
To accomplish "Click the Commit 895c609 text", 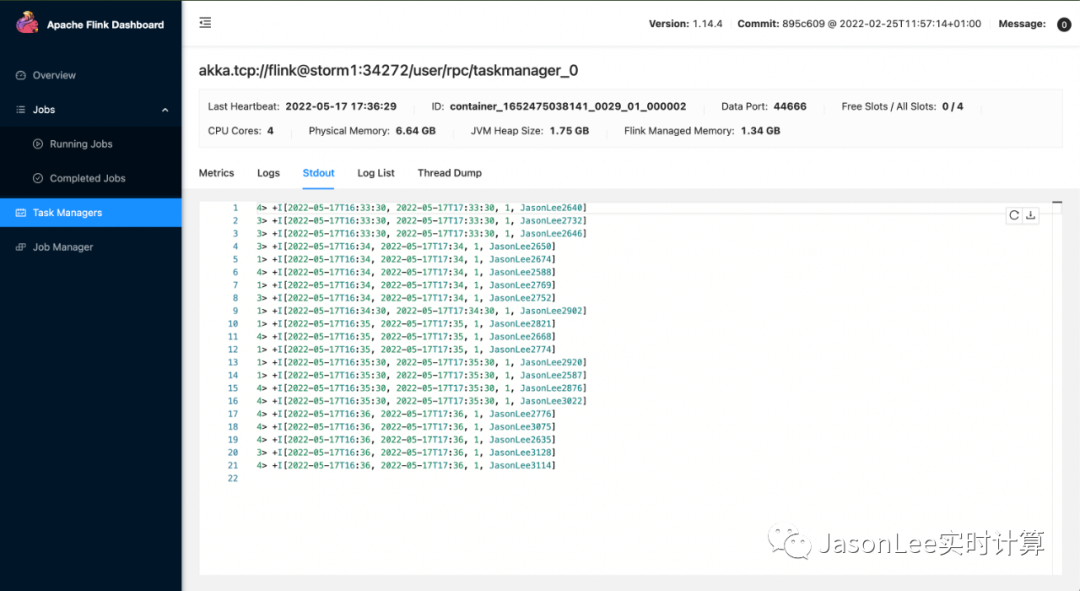I will (859, 24).
